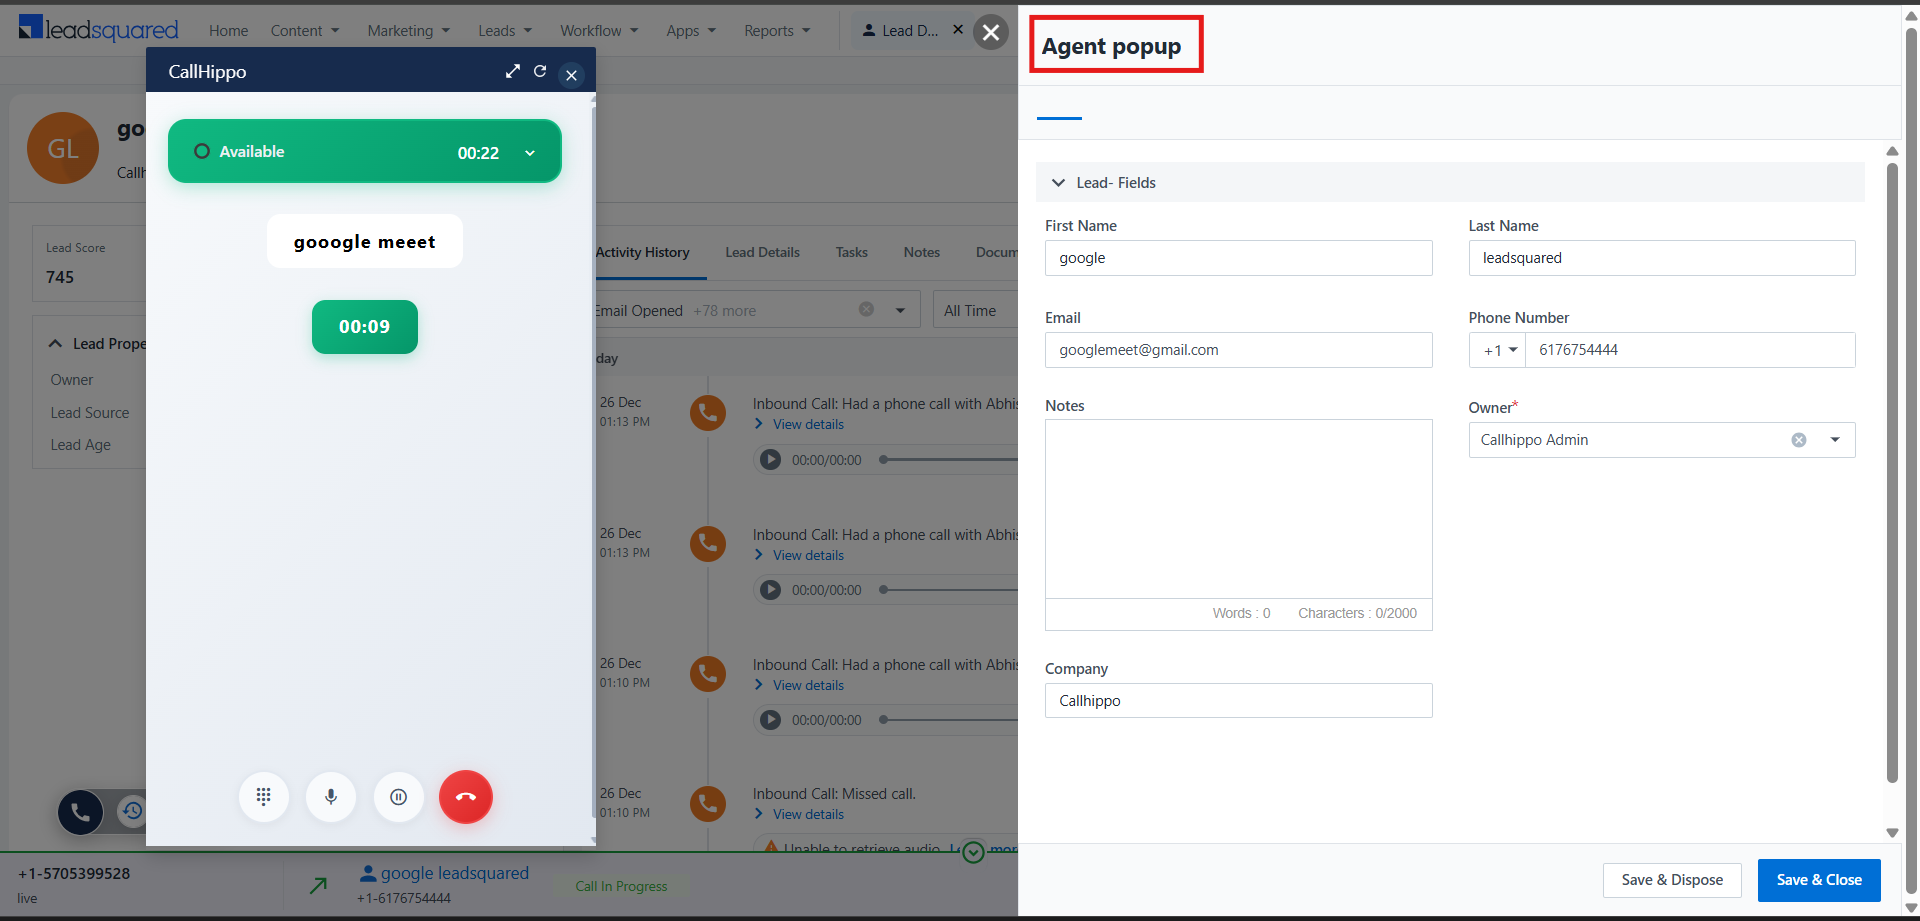Image resolution: width=1920 pixels, height=921 pixels.
Task: Hold the call with pause icon
Action: pyautogui.click(x=399, y=797)
